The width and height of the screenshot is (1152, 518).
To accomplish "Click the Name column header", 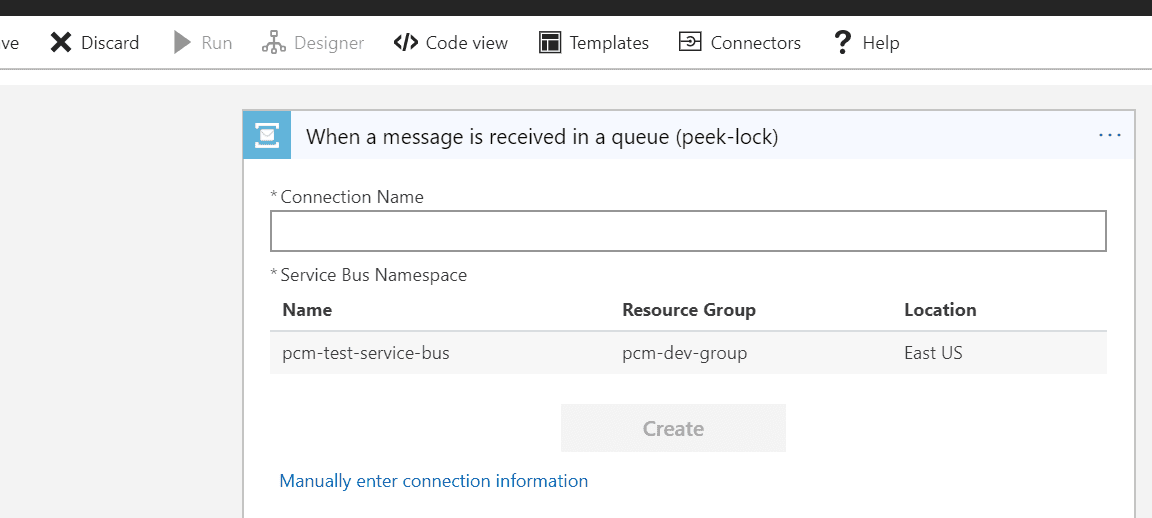I will click(307, 310).
